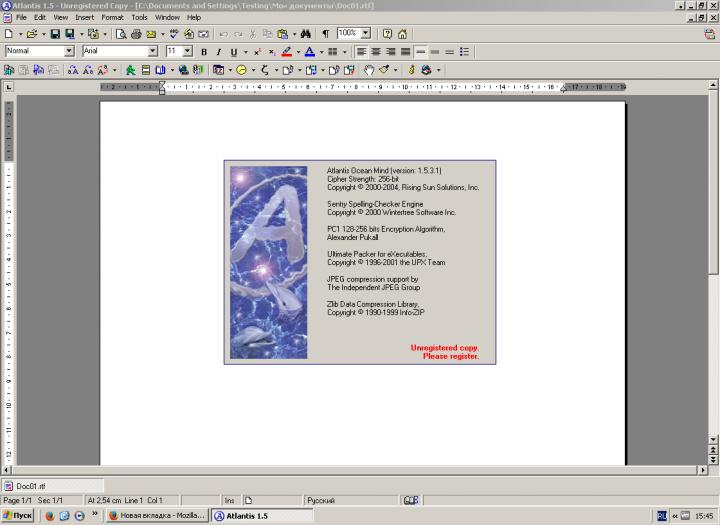Expand the arrow next to the Open icon
The height and width of the screenshot is (525, 720).
click(x=43, y=34)
